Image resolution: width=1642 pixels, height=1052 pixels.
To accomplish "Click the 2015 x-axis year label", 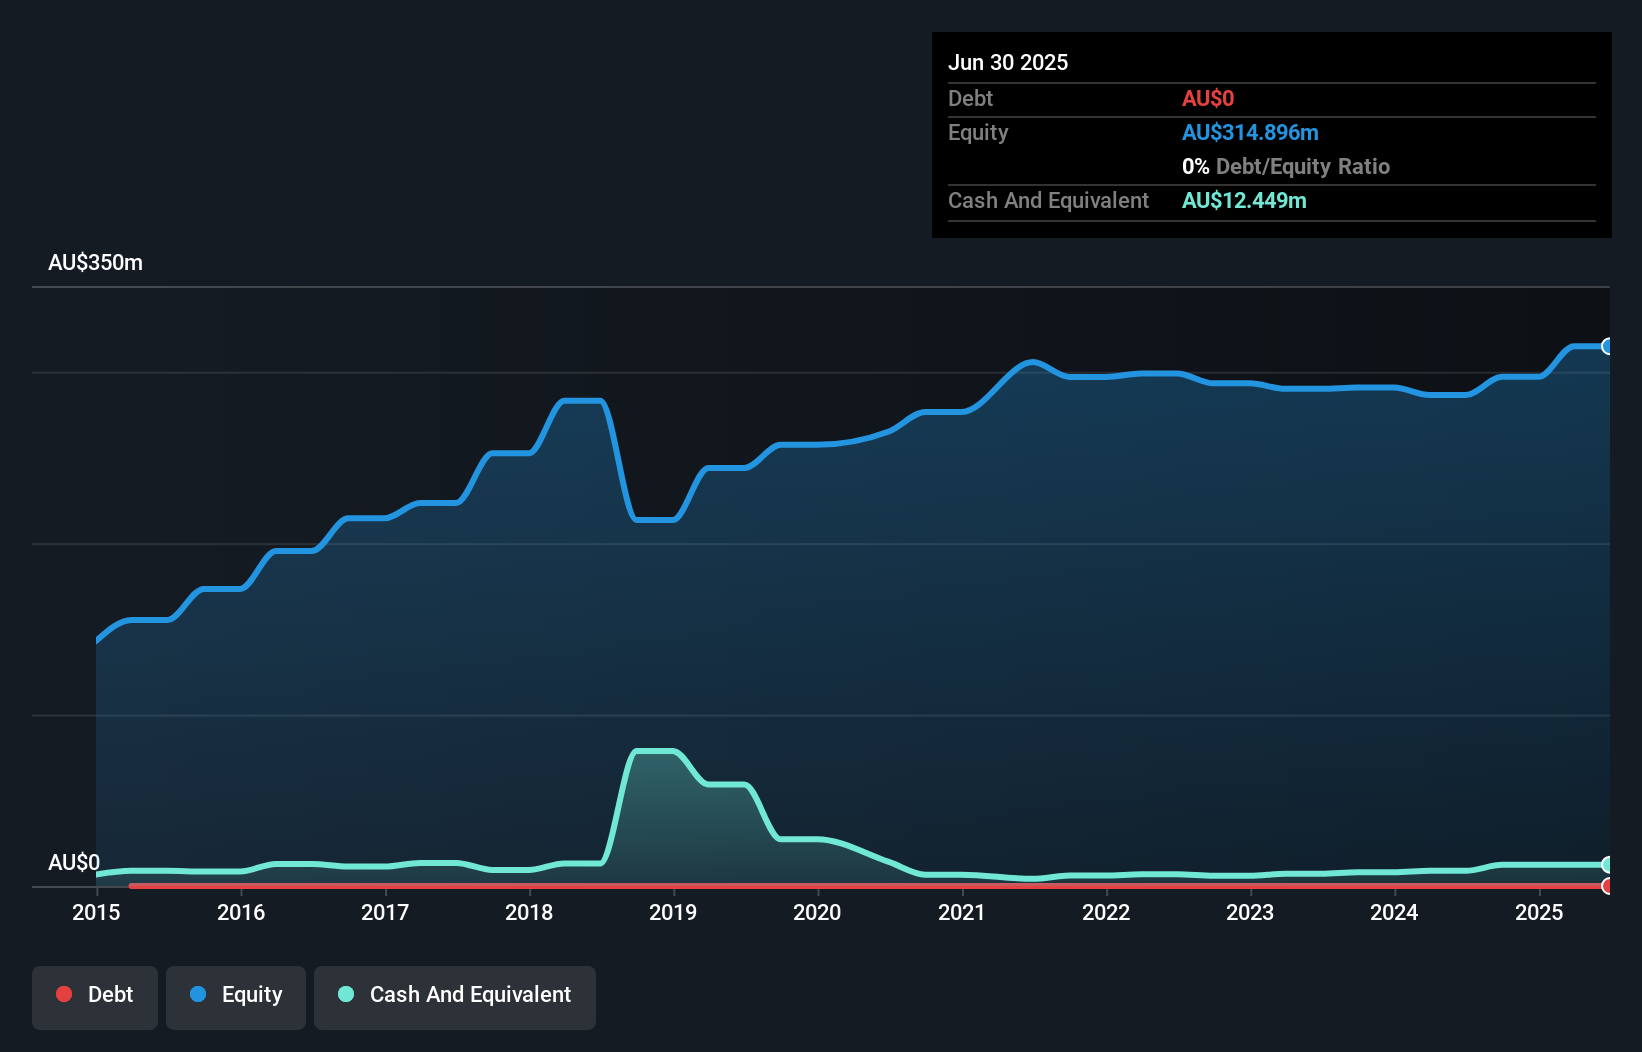I will [x=96, y=912].
